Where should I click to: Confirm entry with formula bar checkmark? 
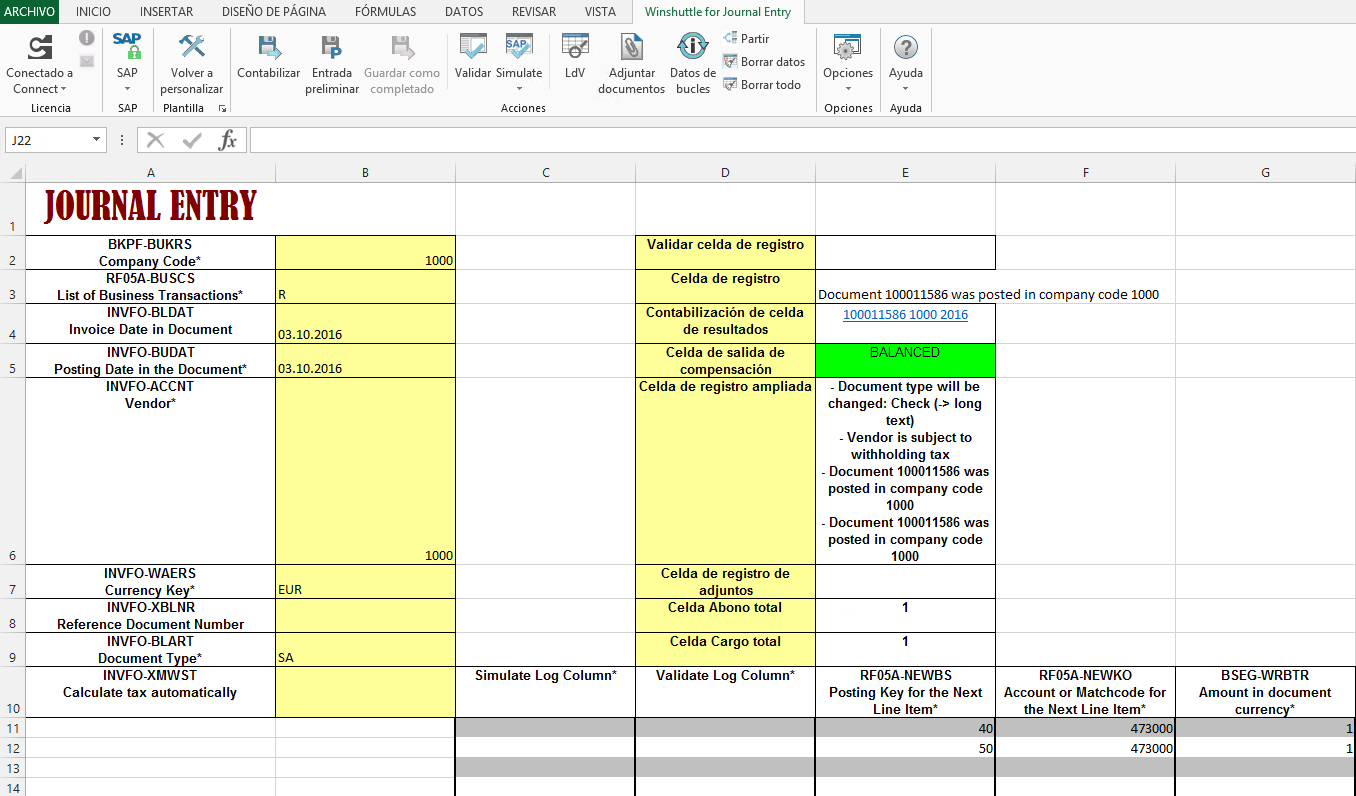coord(192,140)
